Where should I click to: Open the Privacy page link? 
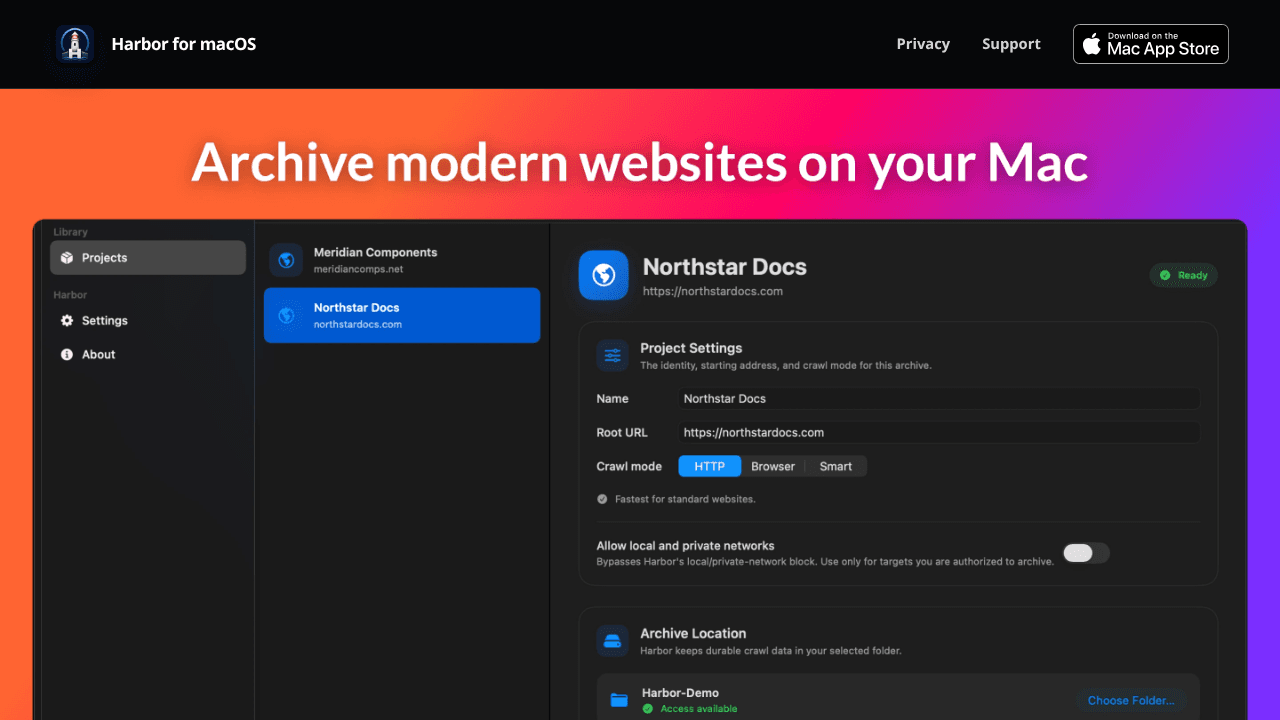(923, 44)
